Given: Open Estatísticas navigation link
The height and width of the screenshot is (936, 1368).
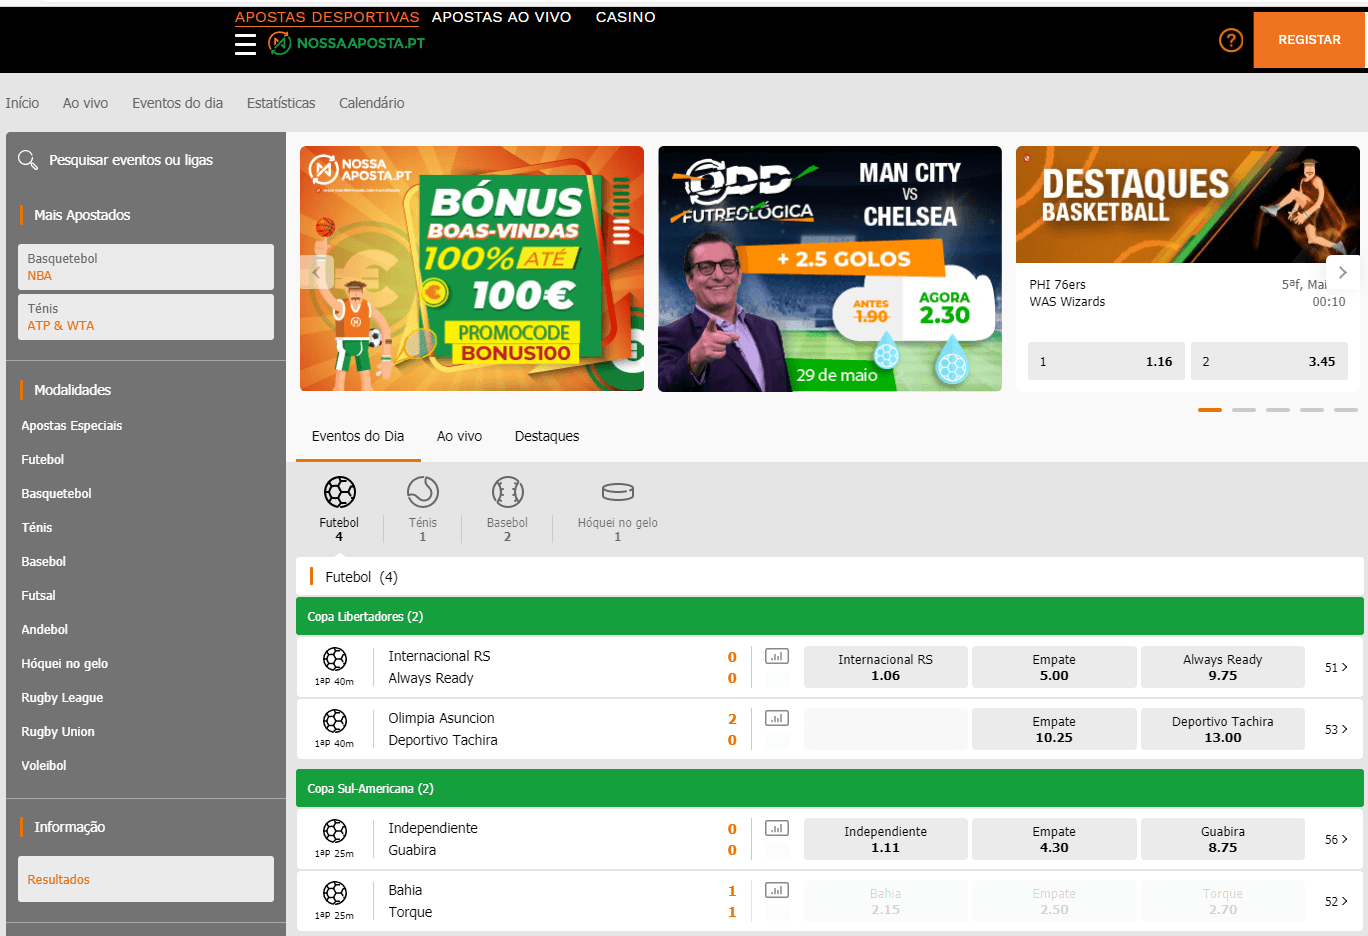Looking at the screenshot, I should coord(281,103).
